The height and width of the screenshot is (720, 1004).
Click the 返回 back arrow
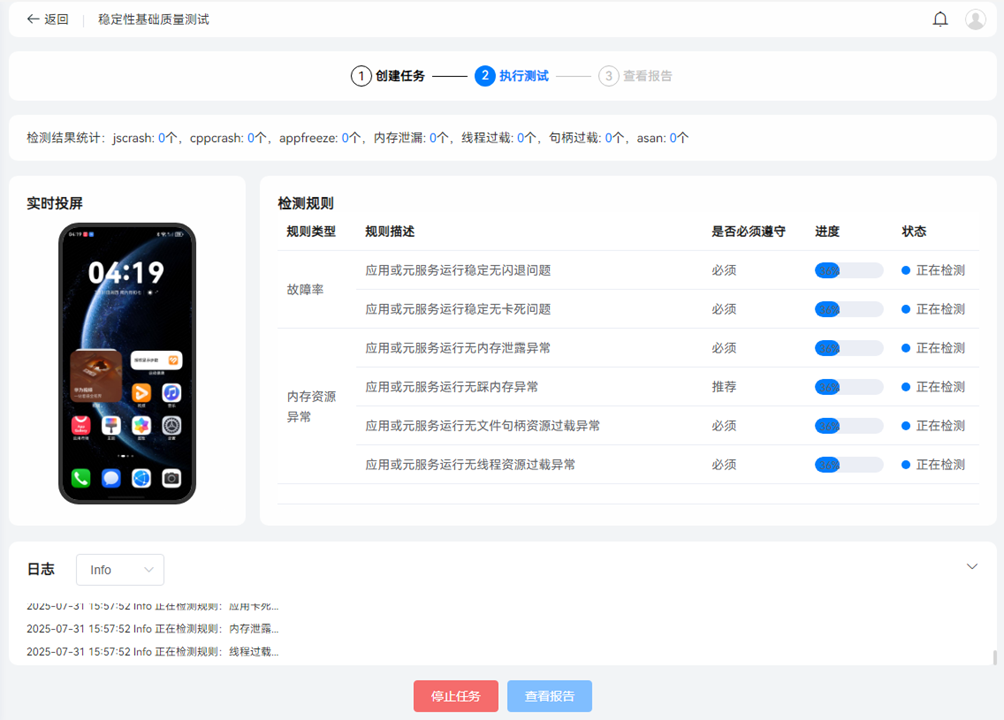47,19
